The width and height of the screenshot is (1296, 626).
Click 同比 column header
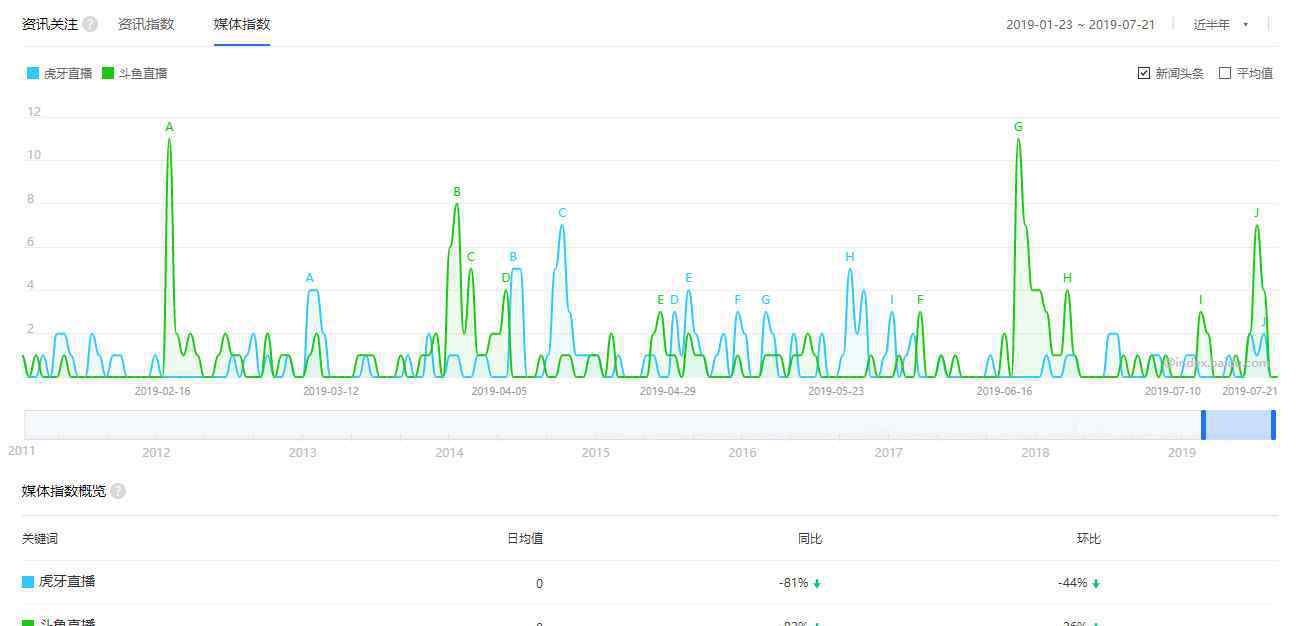(x=810, y=538)
